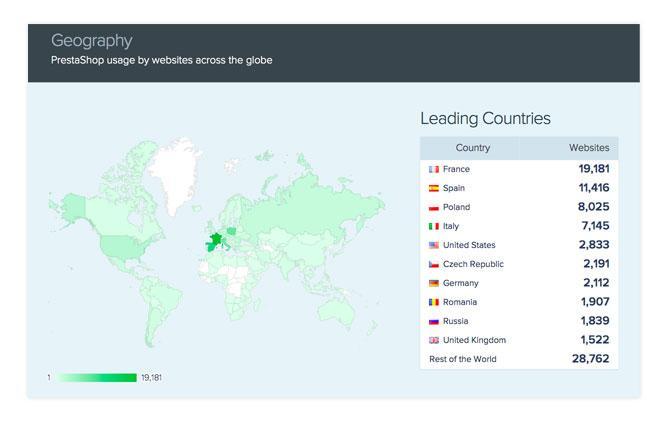Click the value 28,762 for Rest of World

pos(590,359)
